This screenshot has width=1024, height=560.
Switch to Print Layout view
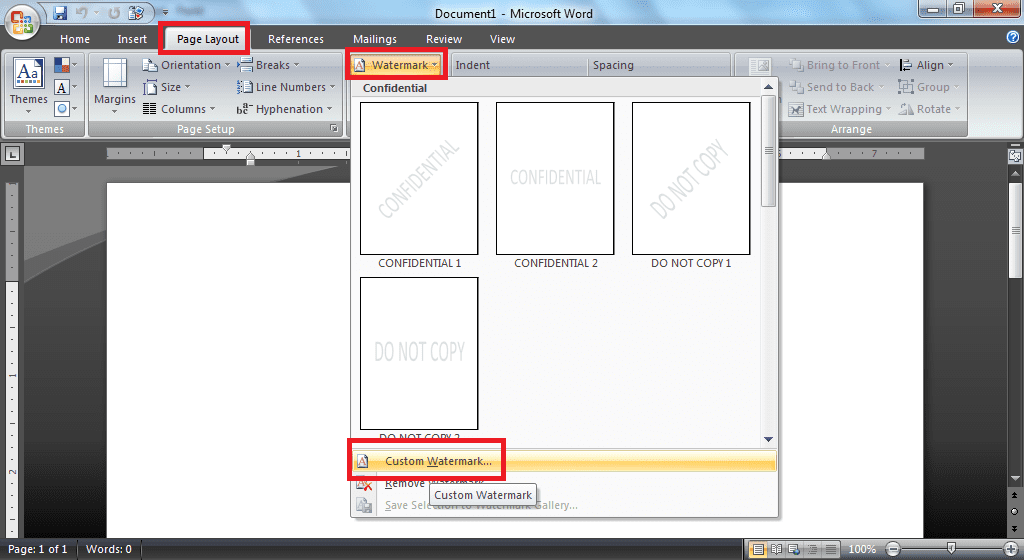coord(758,549)
